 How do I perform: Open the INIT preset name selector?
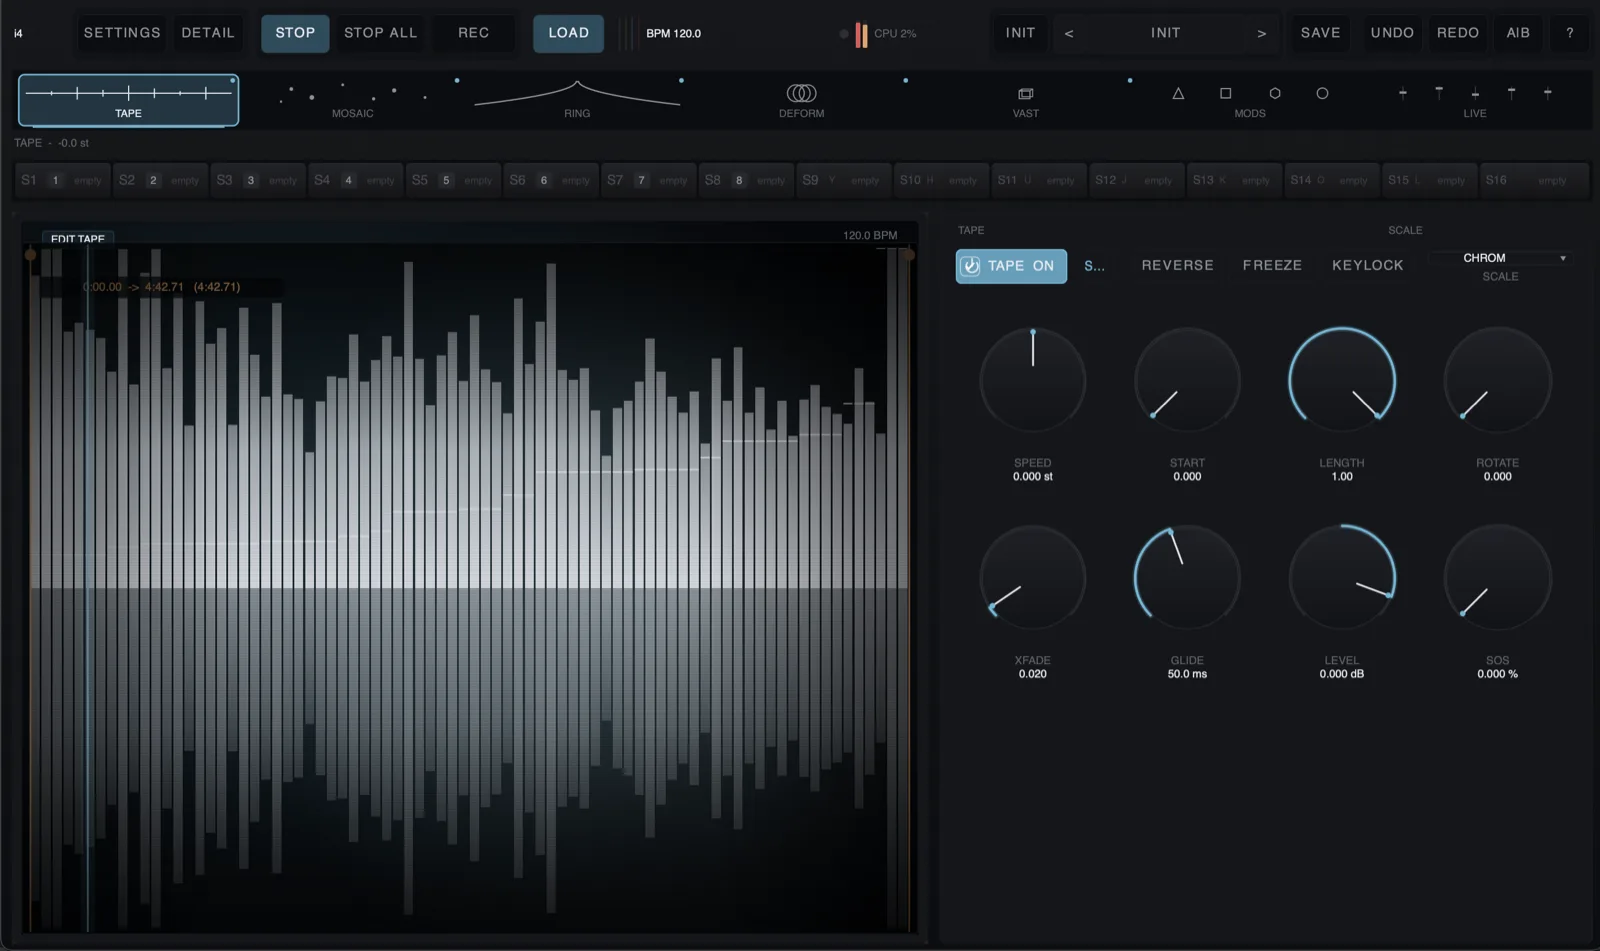[x=1165, y=33]
